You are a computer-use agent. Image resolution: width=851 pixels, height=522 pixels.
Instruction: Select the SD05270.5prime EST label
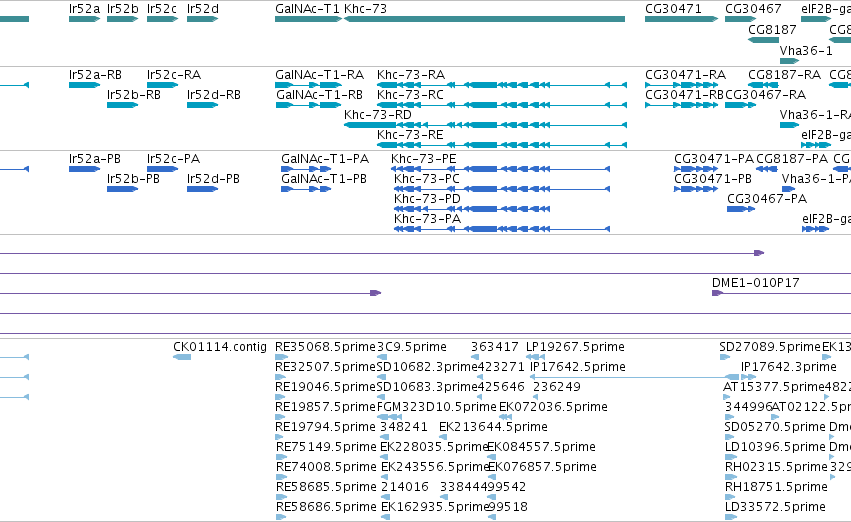(775, 426)
